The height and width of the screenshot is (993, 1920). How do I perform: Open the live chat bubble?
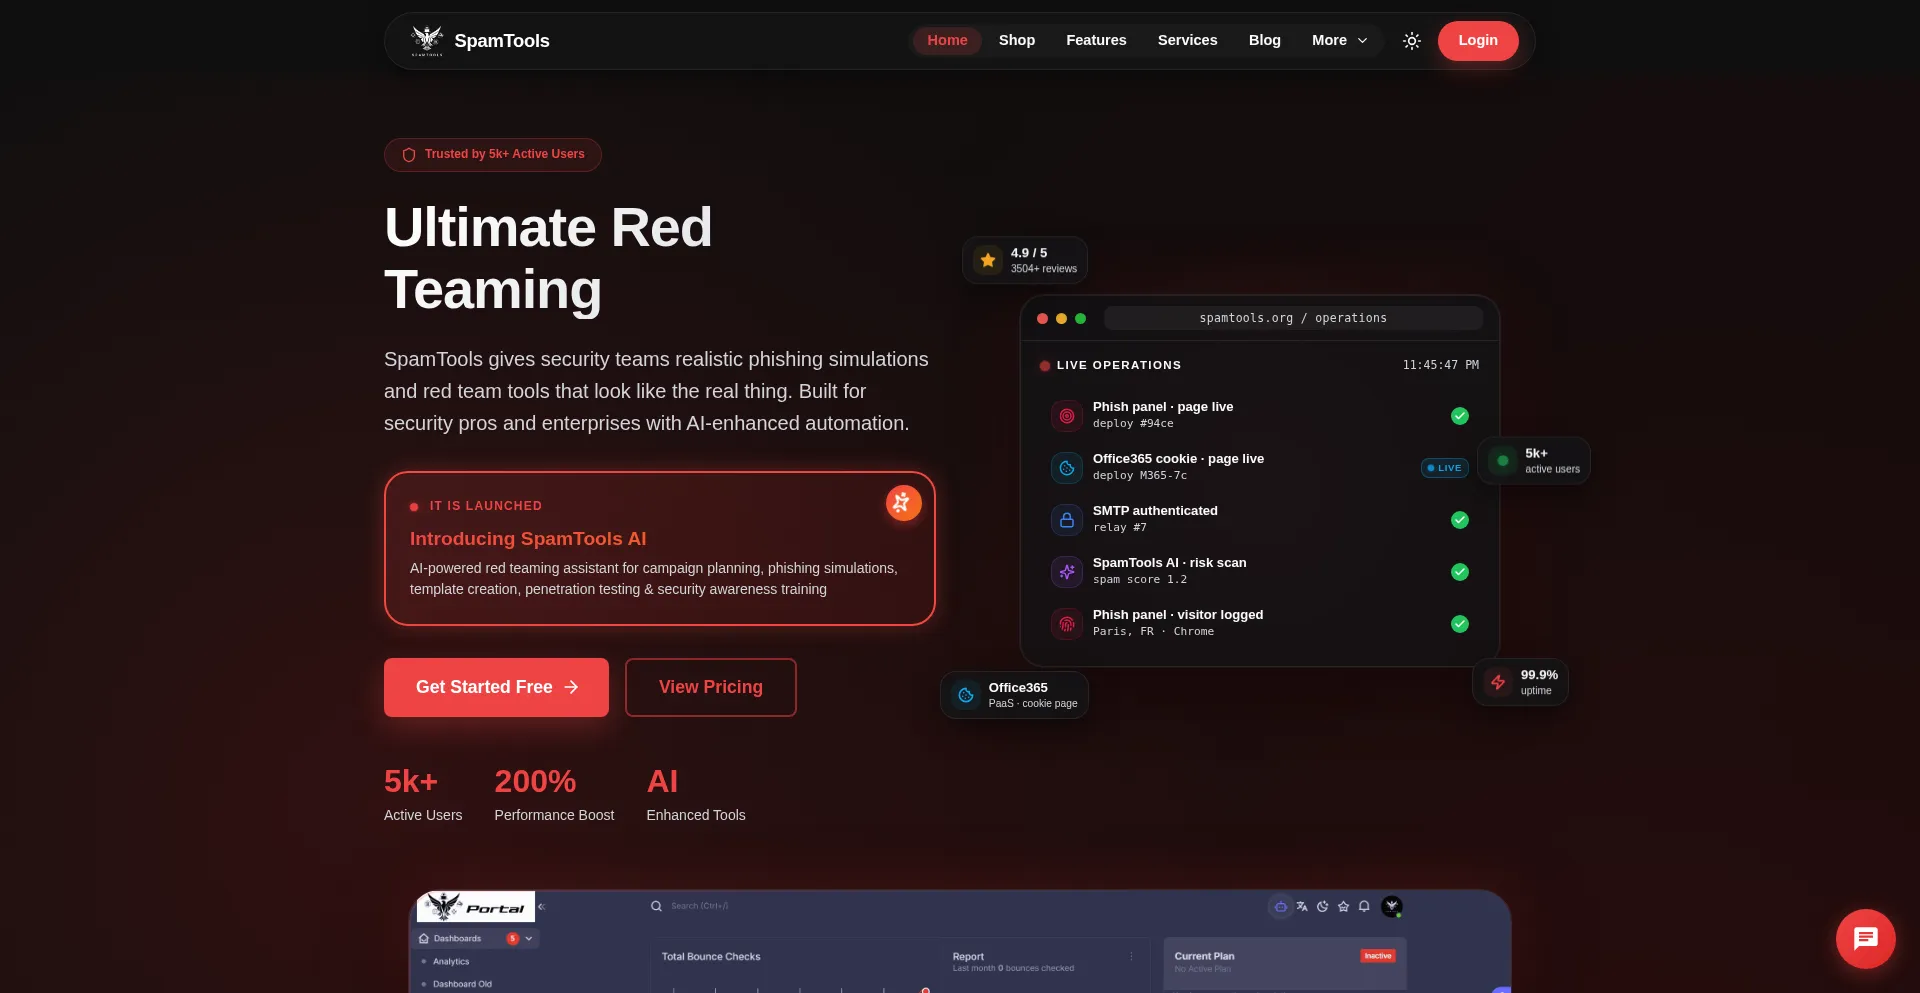[x=1866, y=939]
